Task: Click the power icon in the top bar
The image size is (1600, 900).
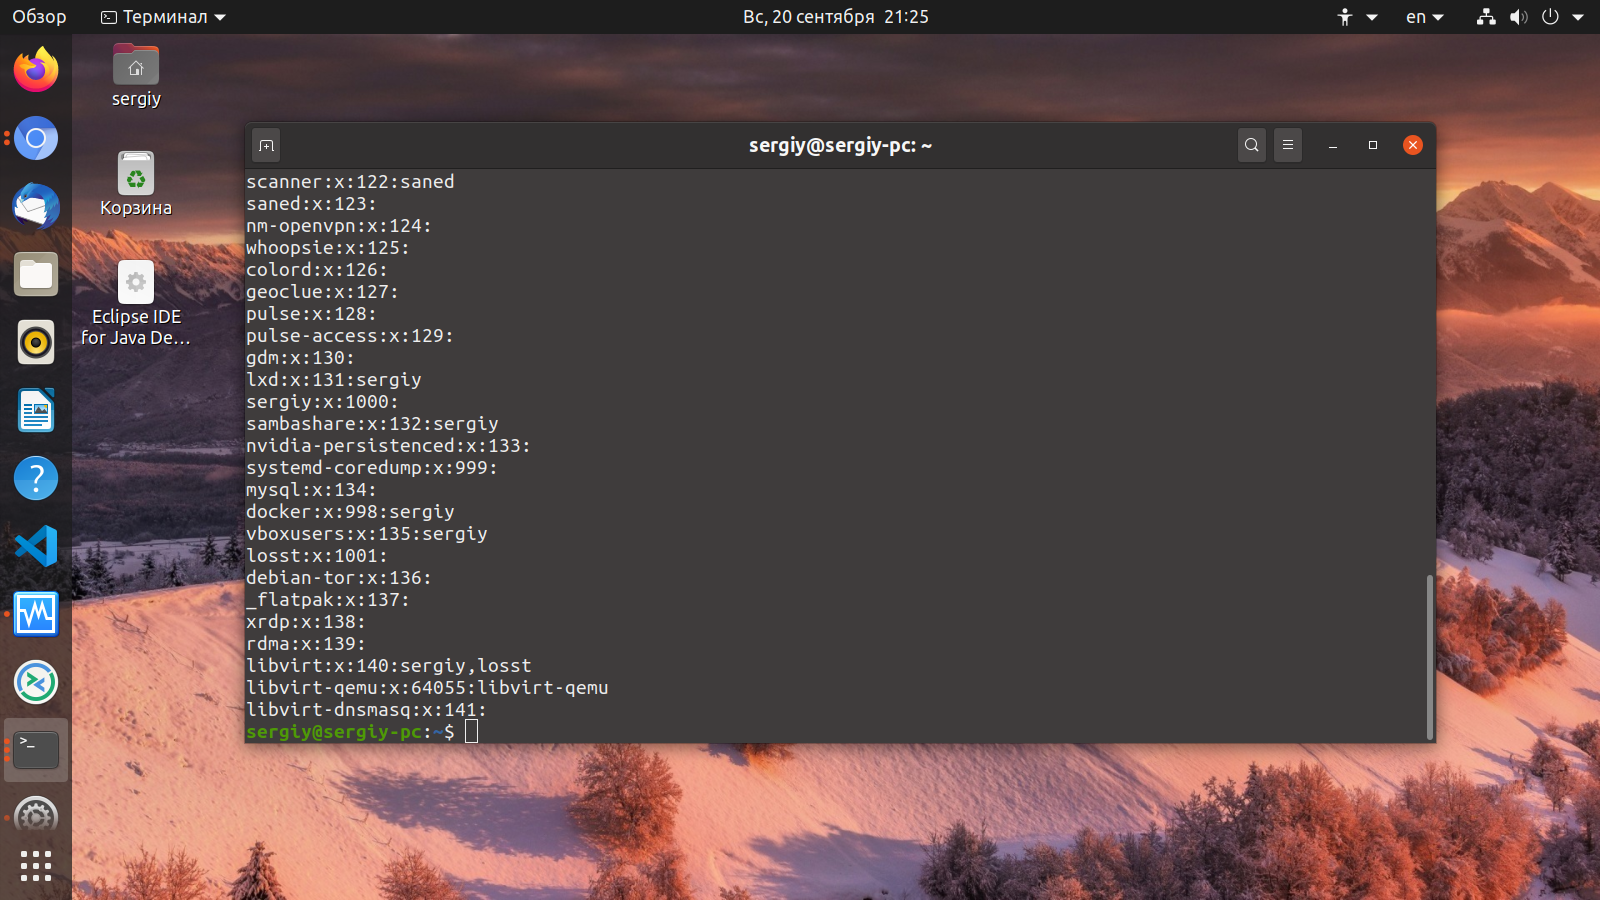Action: click(1550, 17)
